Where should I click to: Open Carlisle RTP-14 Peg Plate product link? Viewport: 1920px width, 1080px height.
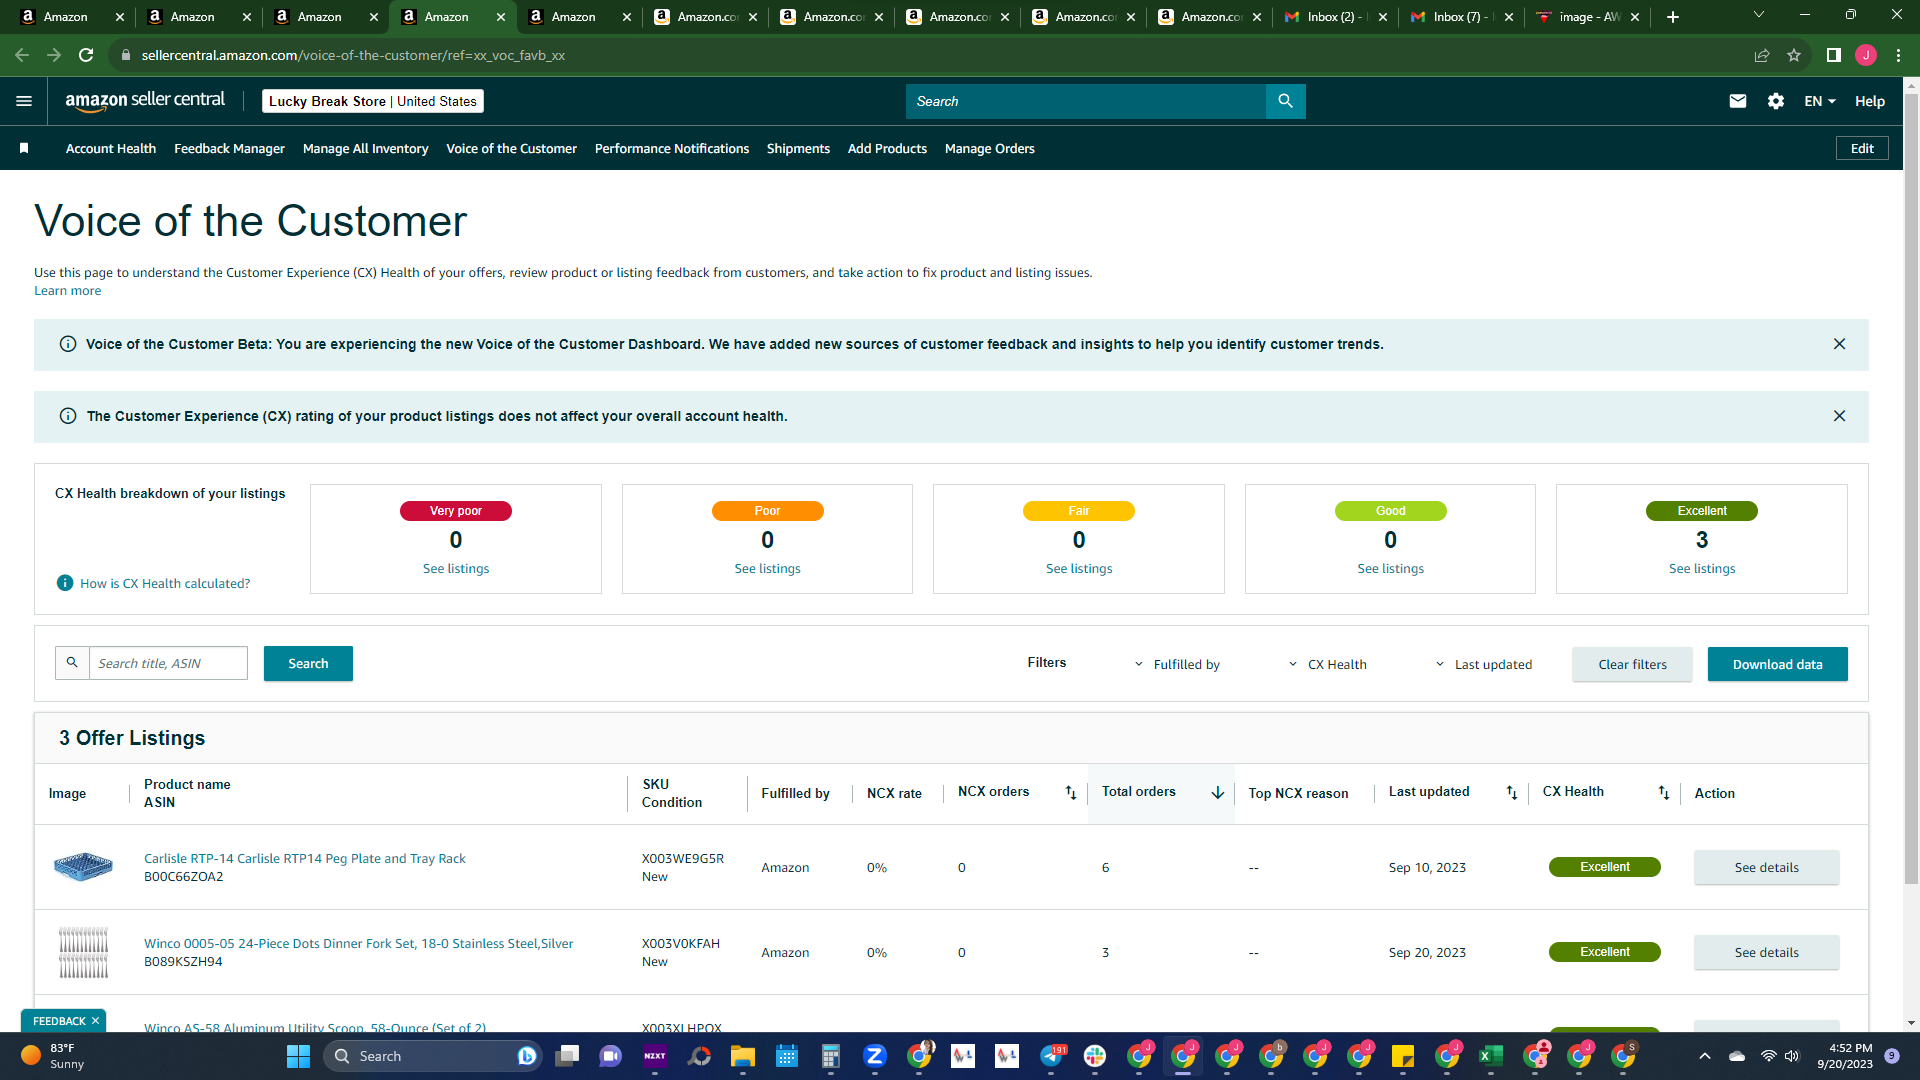click(305, 858)
